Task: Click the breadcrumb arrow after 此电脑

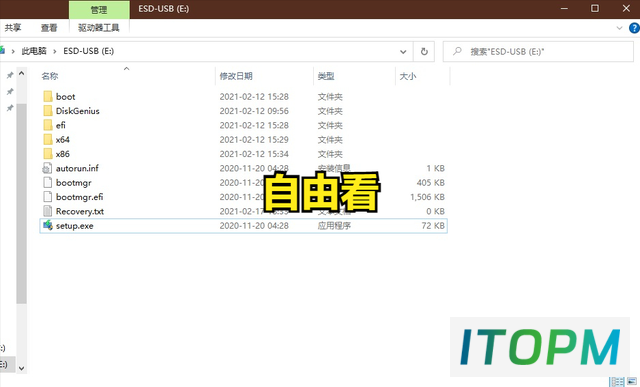Action: click(x=55, y=51)
